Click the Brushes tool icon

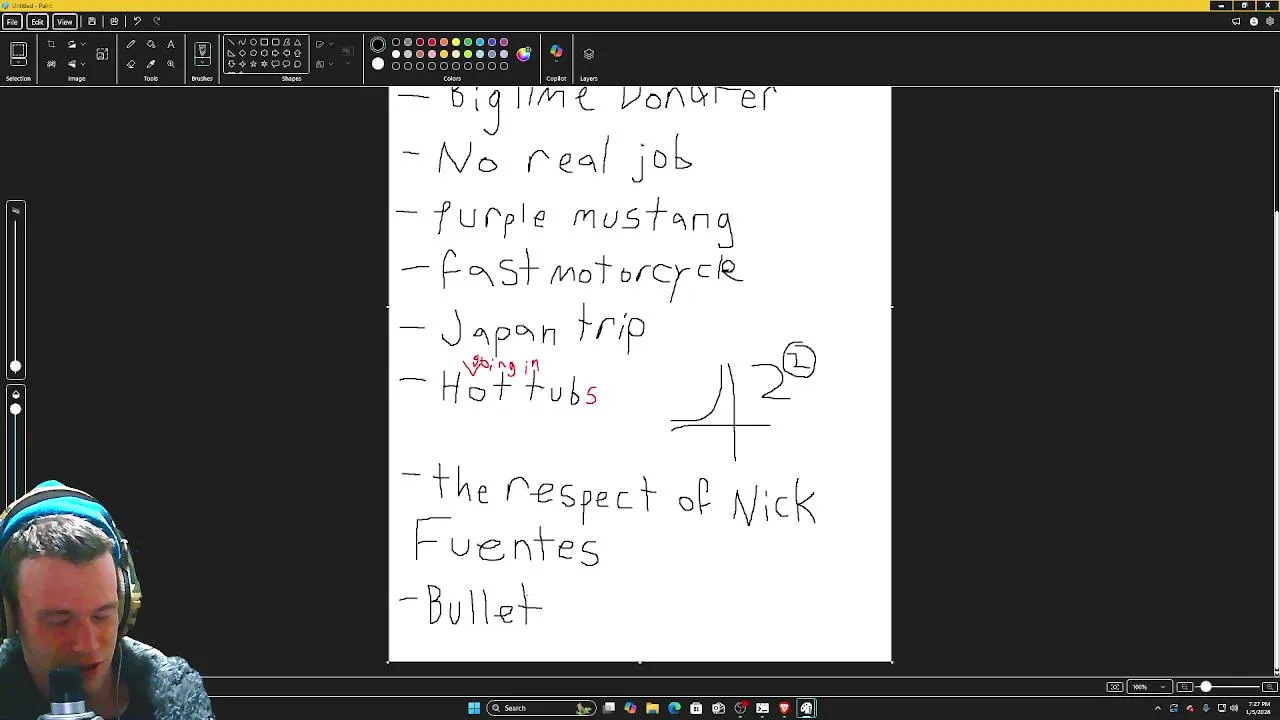202,50
